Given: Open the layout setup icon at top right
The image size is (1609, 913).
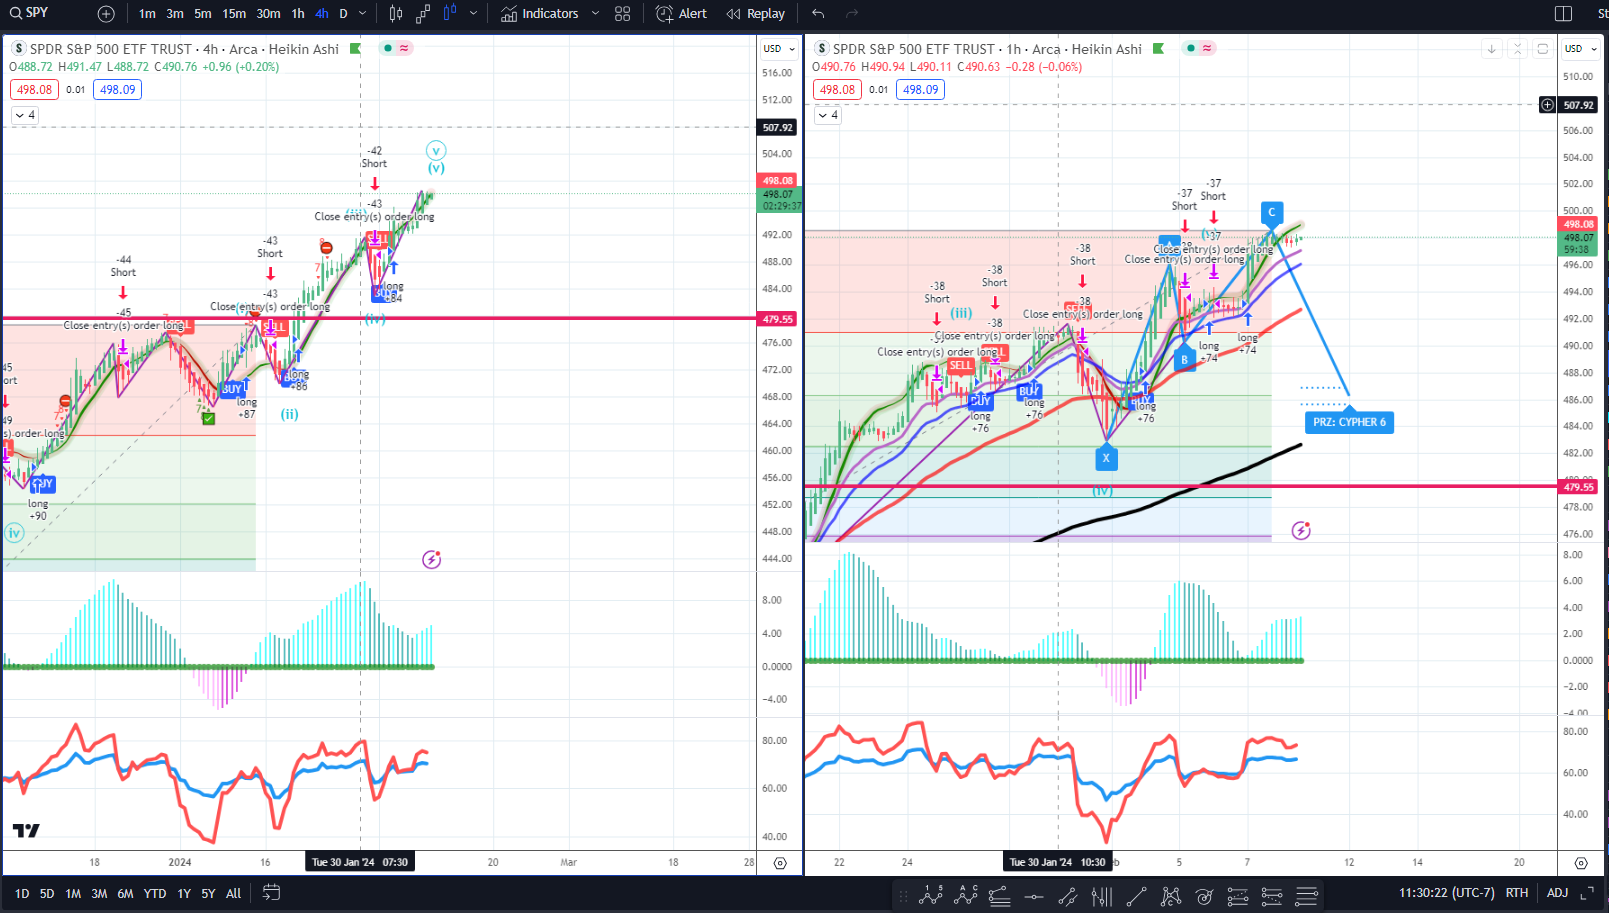Looking at the screenshot, I should click(x=1564, y=14).
